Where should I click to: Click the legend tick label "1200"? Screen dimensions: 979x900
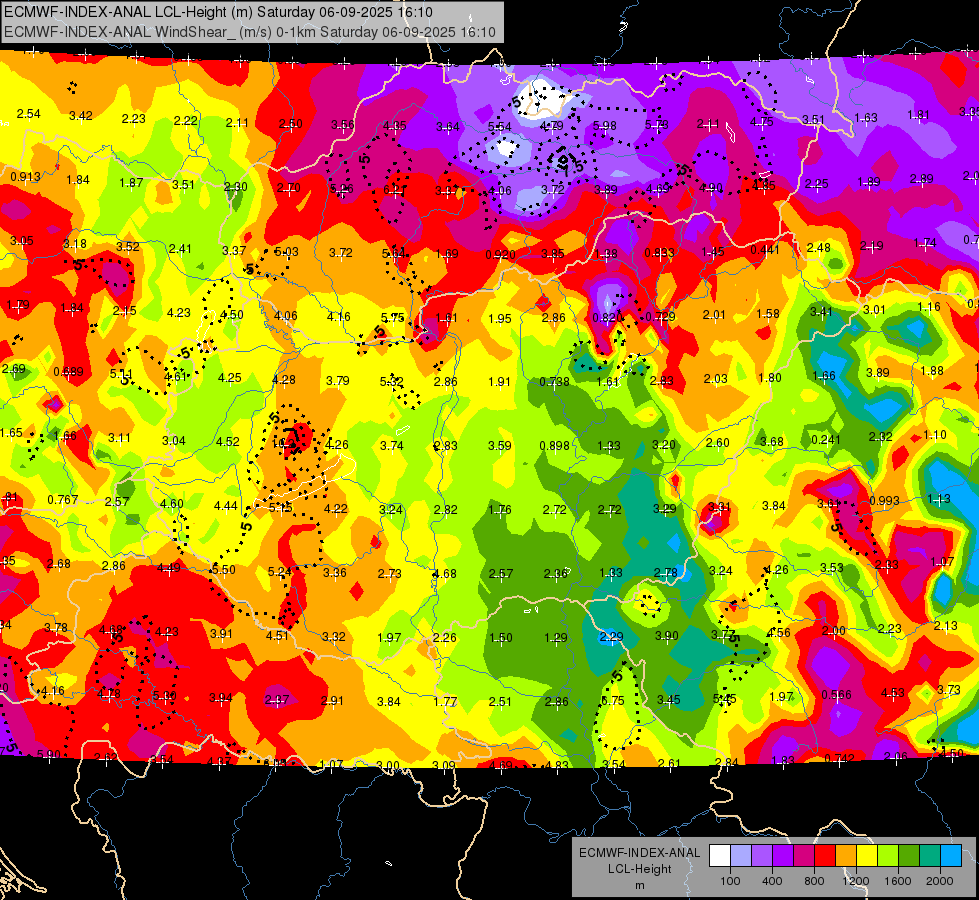click(855, 881)
